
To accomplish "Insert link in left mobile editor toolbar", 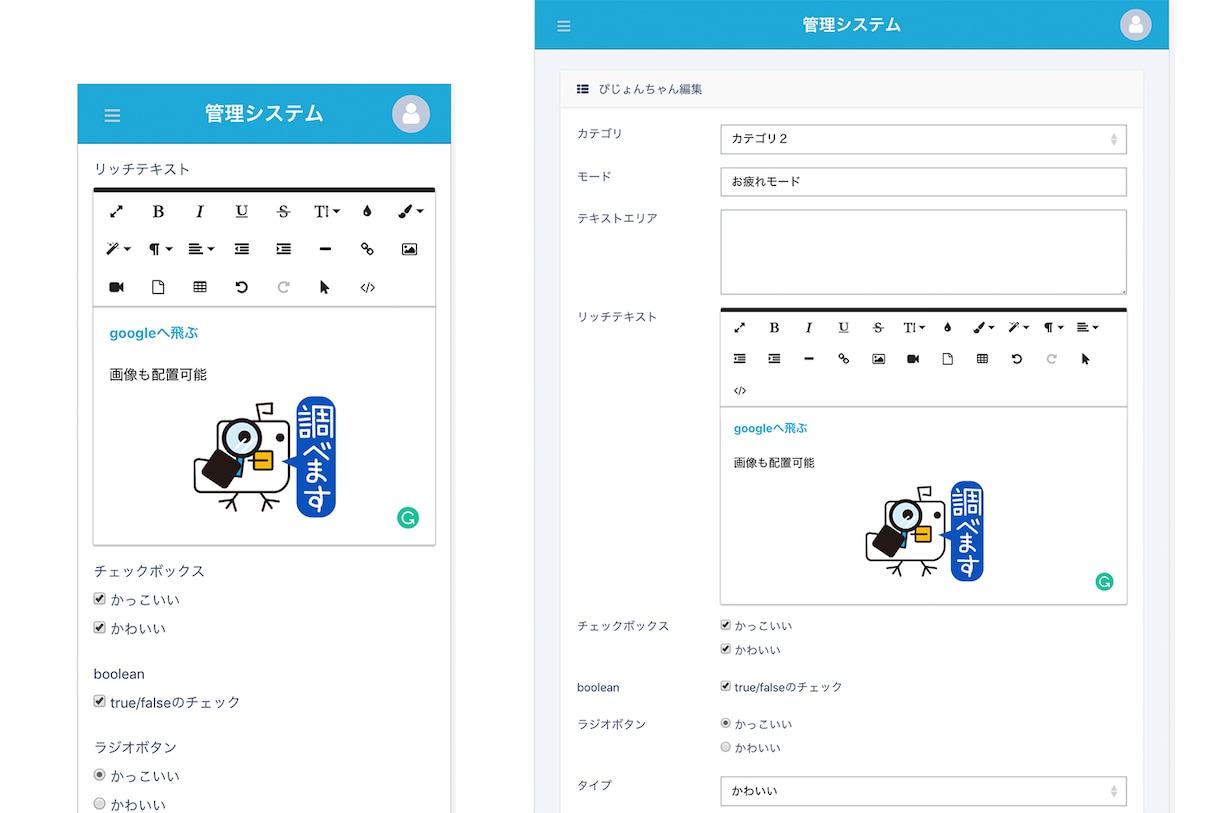I will (367, 249).
